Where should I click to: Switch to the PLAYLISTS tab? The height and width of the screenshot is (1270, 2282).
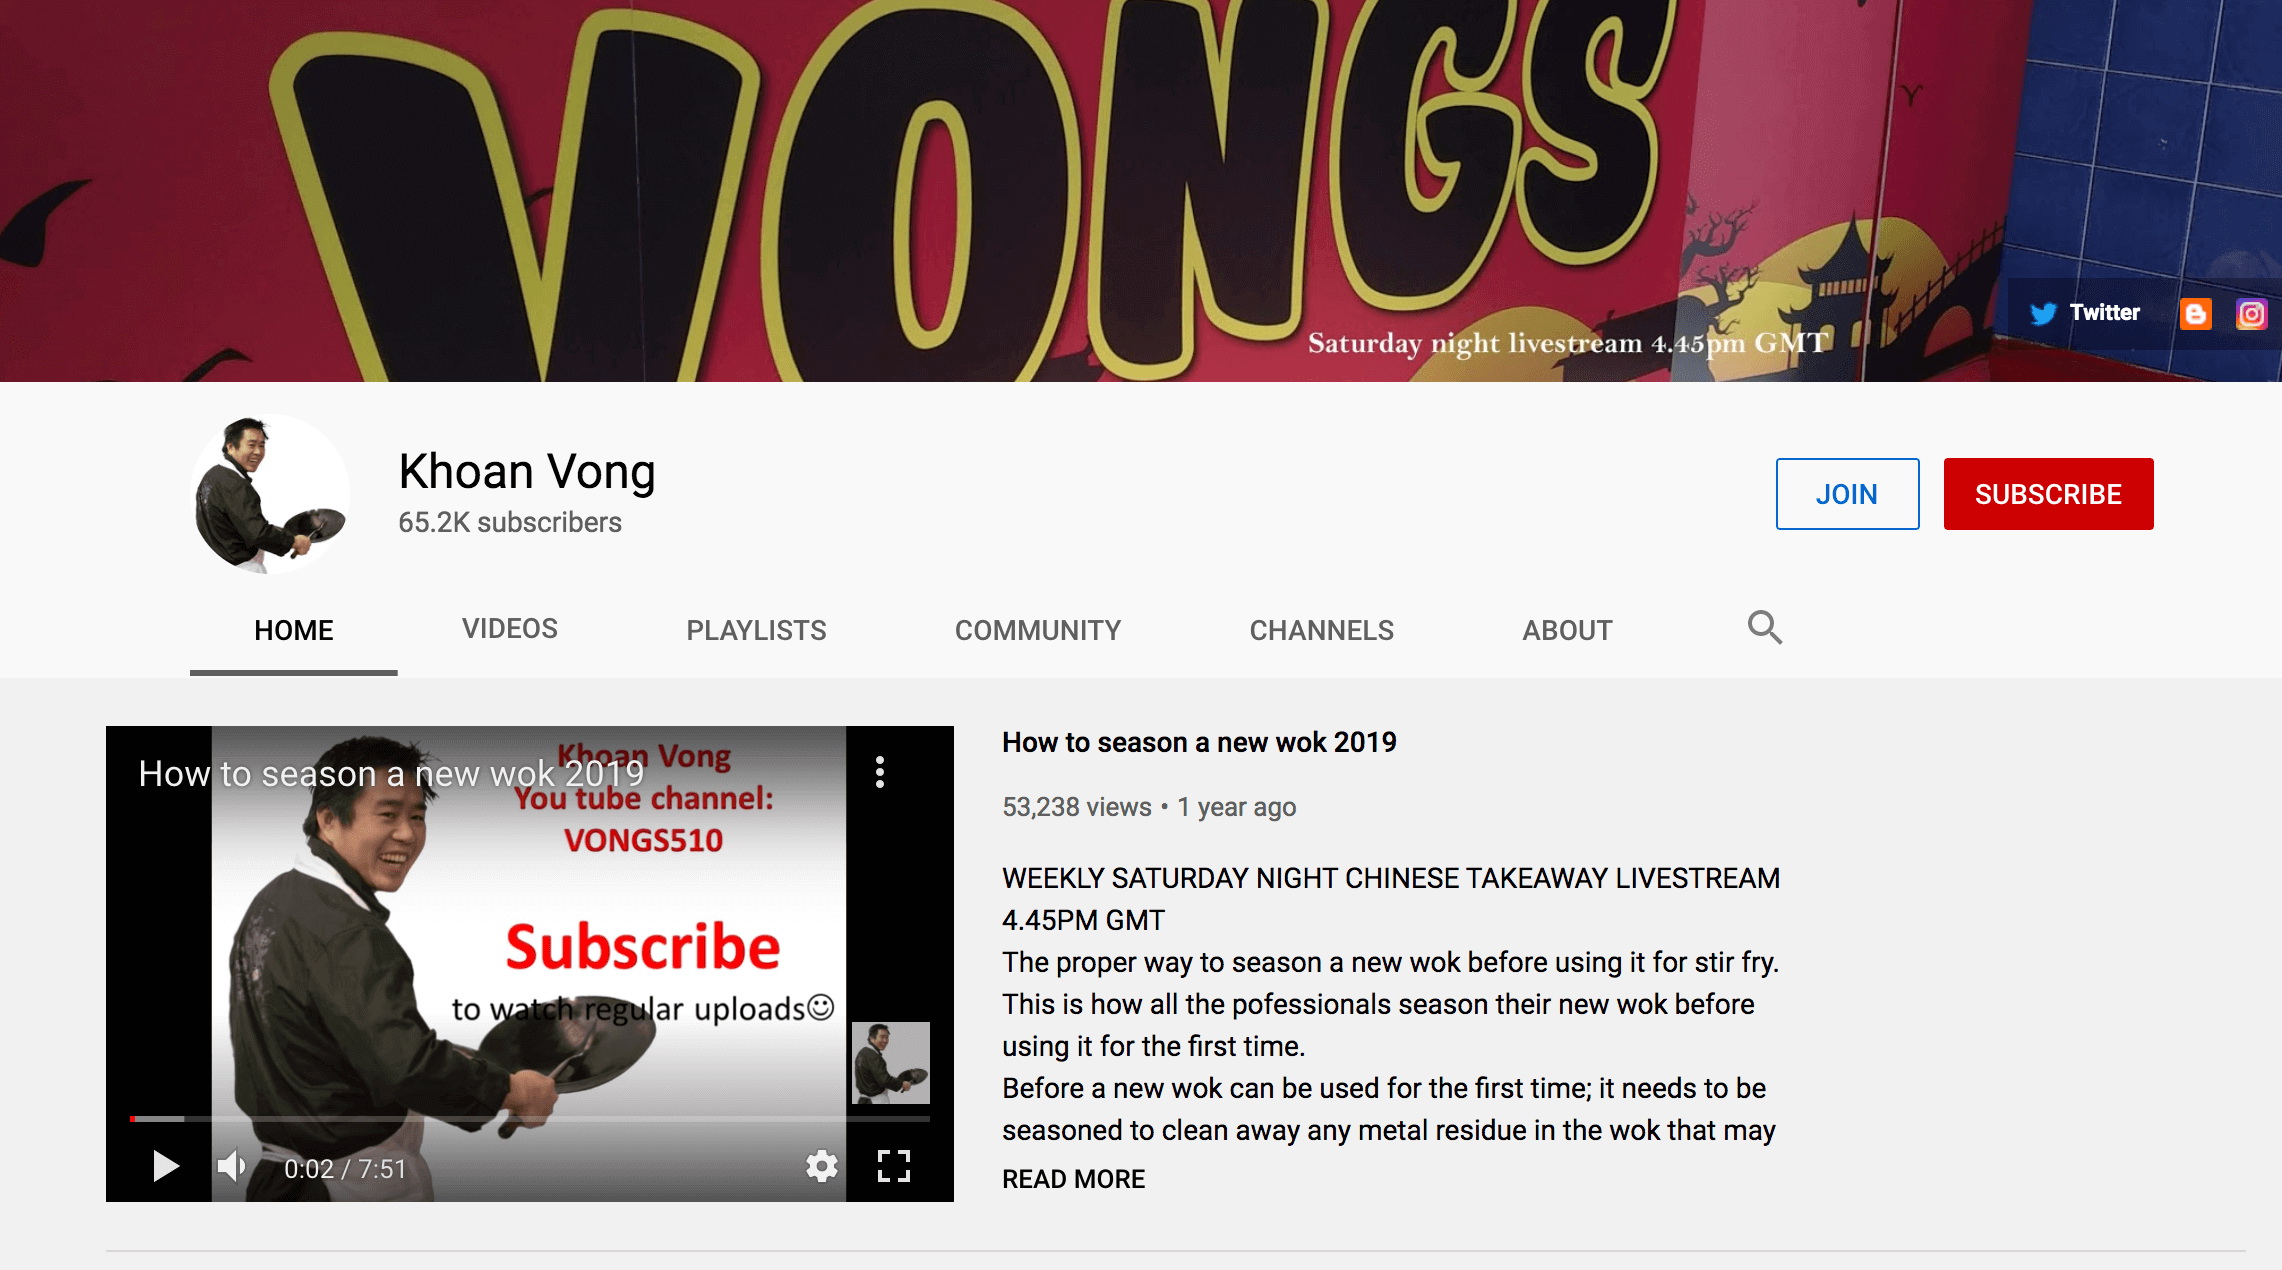click(756, 630)
